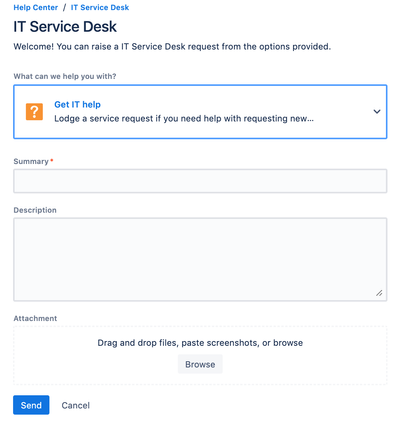Click the IT Service Desk page heading
This screenshot has width=399, height=427.
click(x=65, y=27)
